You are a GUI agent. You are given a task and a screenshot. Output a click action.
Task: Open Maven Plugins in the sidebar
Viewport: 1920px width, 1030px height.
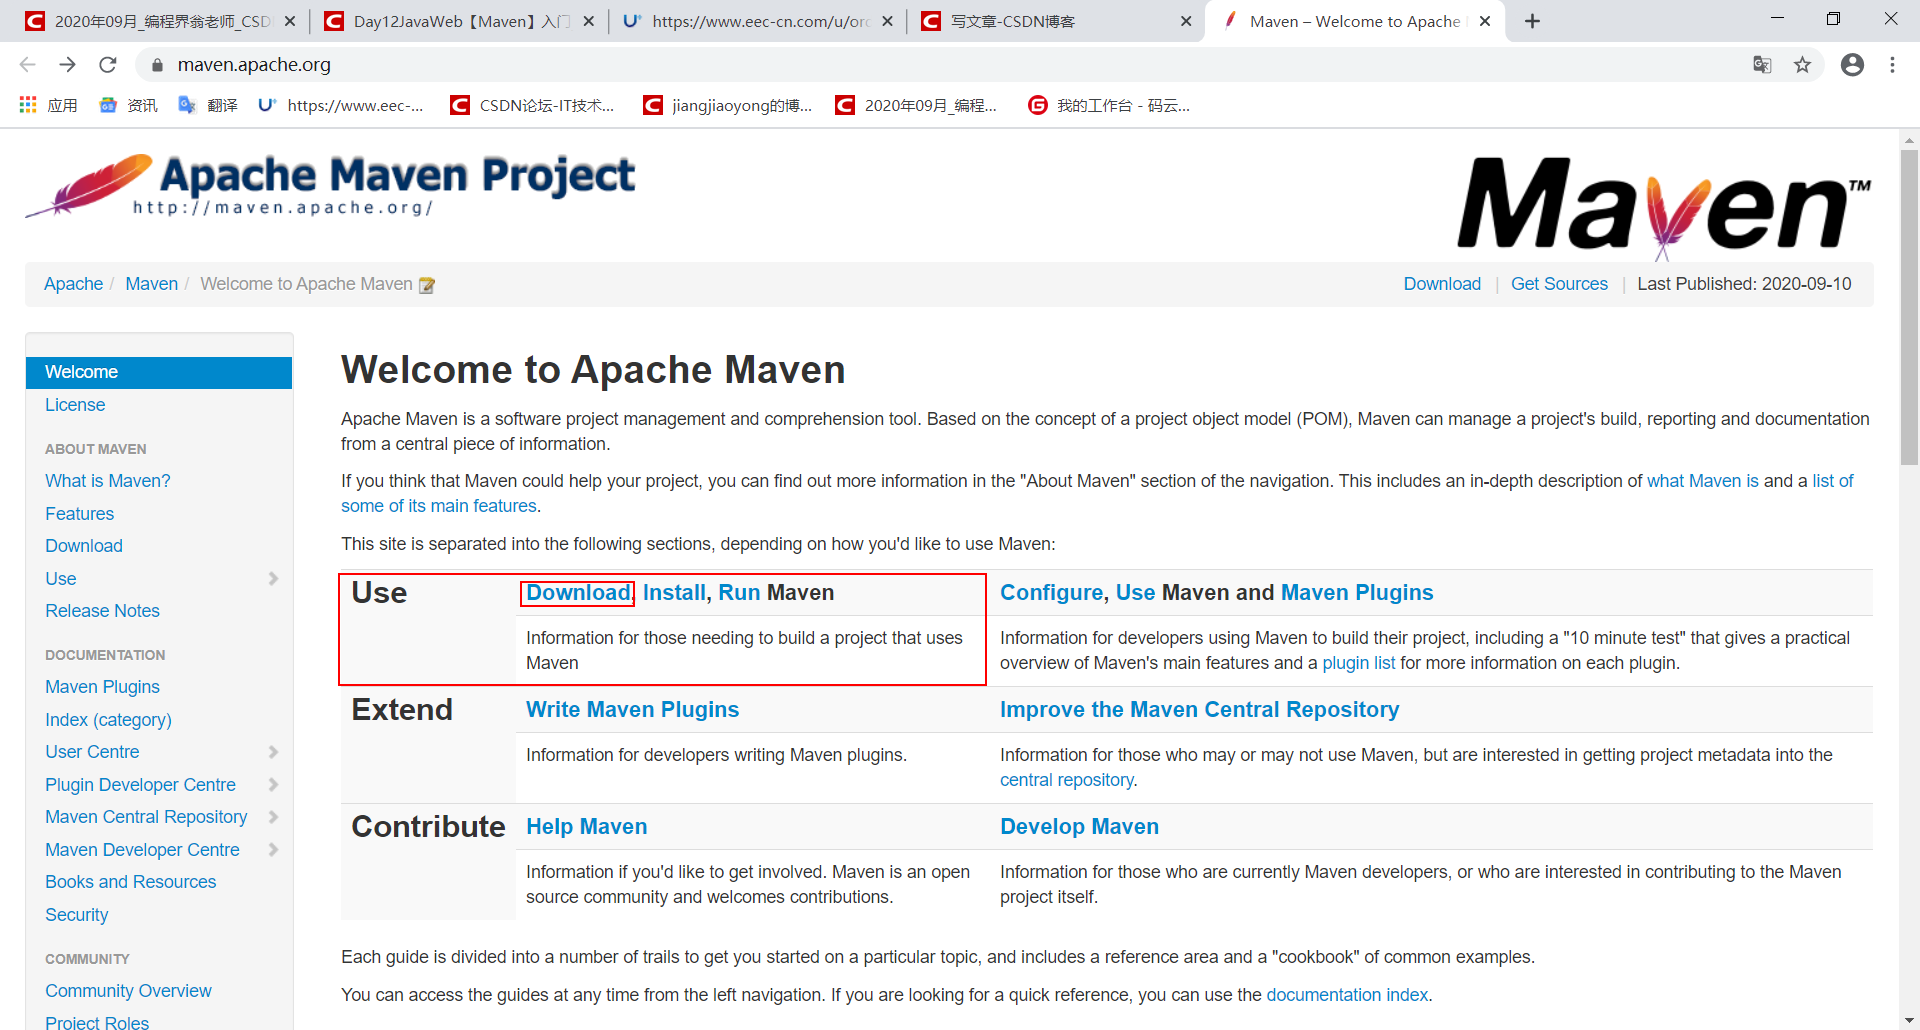102,687
